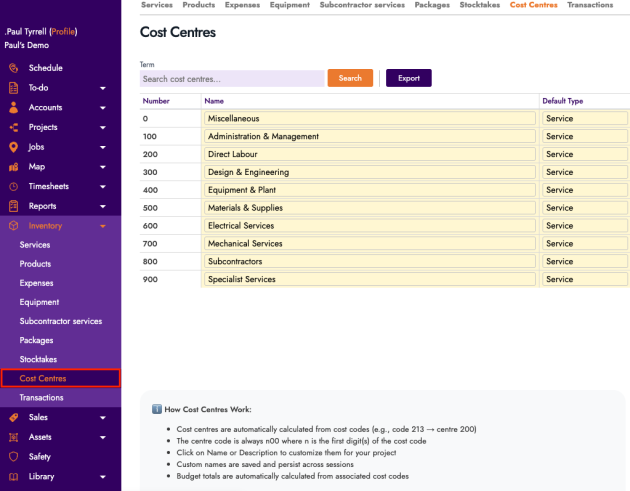Click the Schedule calendar icon in sidebar
Image resolution: width=630 pixels, height=491 pixels.
point(13,68)
